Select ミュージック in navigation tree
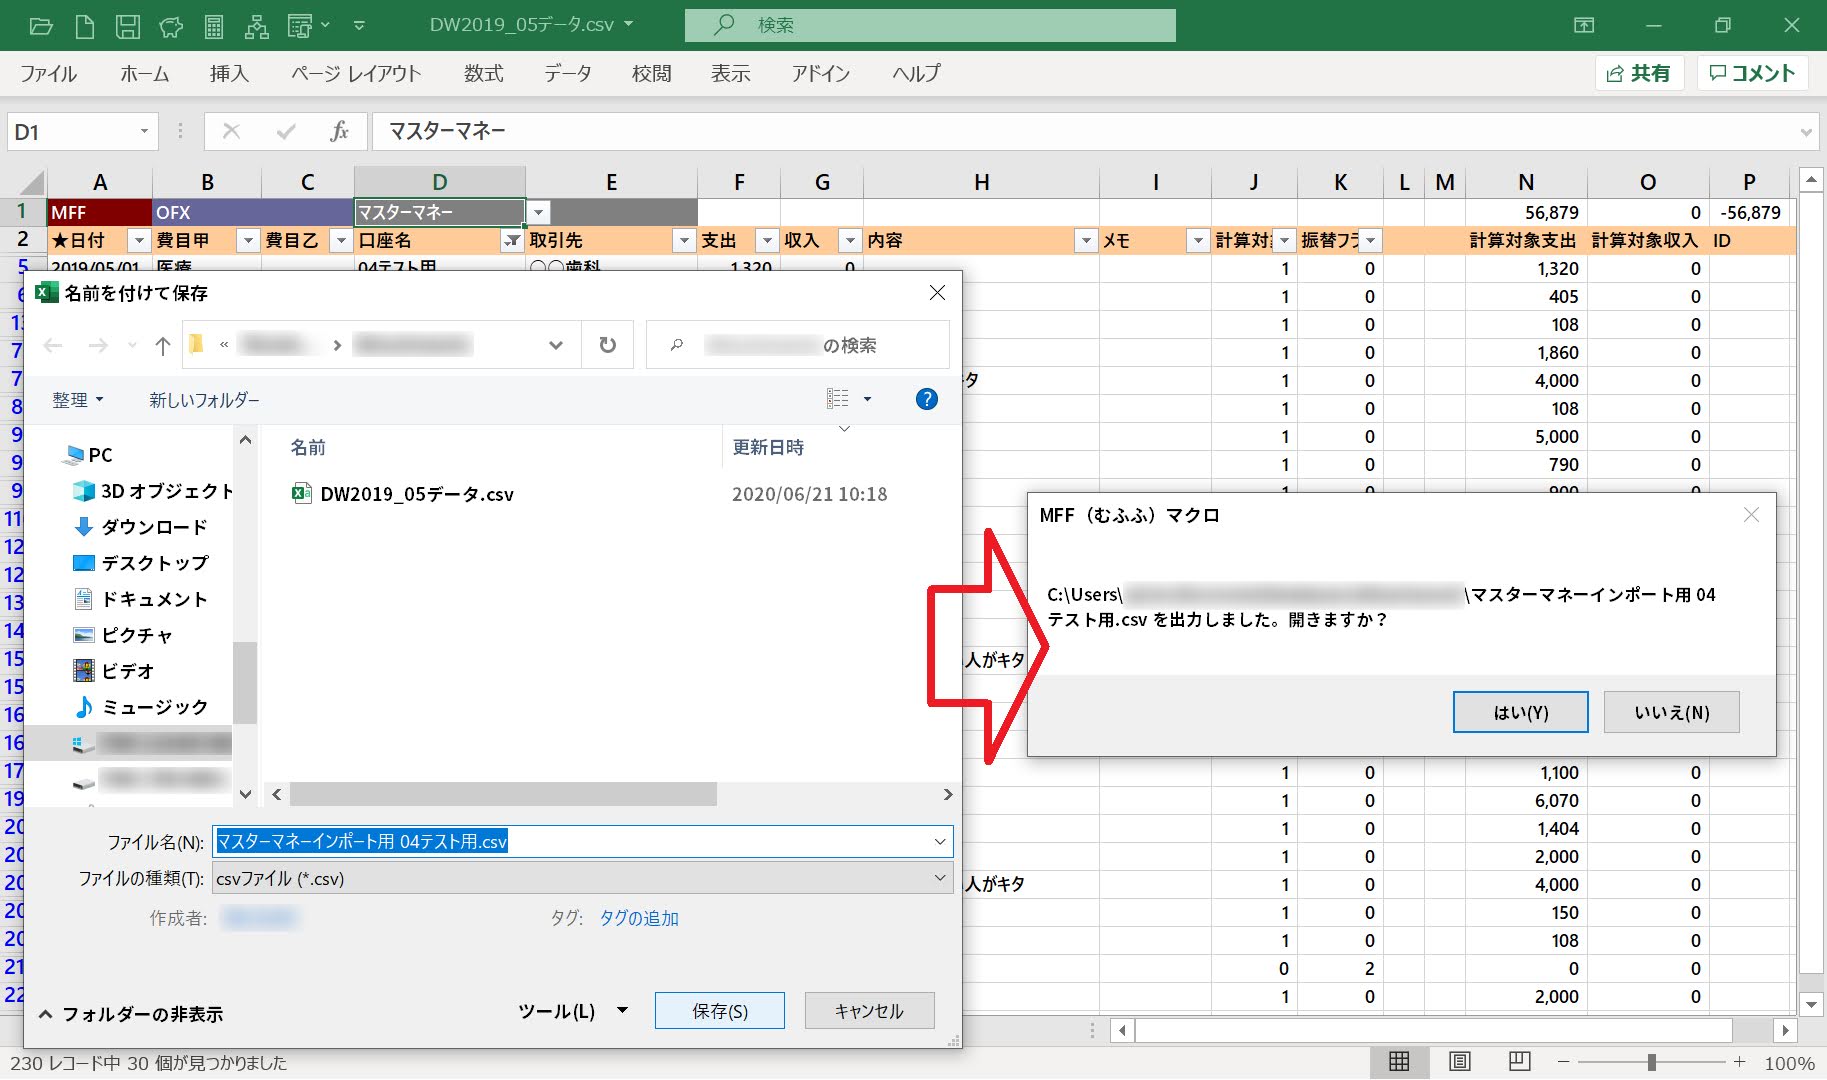This screenshot has height=1080, width=1827. pos(140,707)
